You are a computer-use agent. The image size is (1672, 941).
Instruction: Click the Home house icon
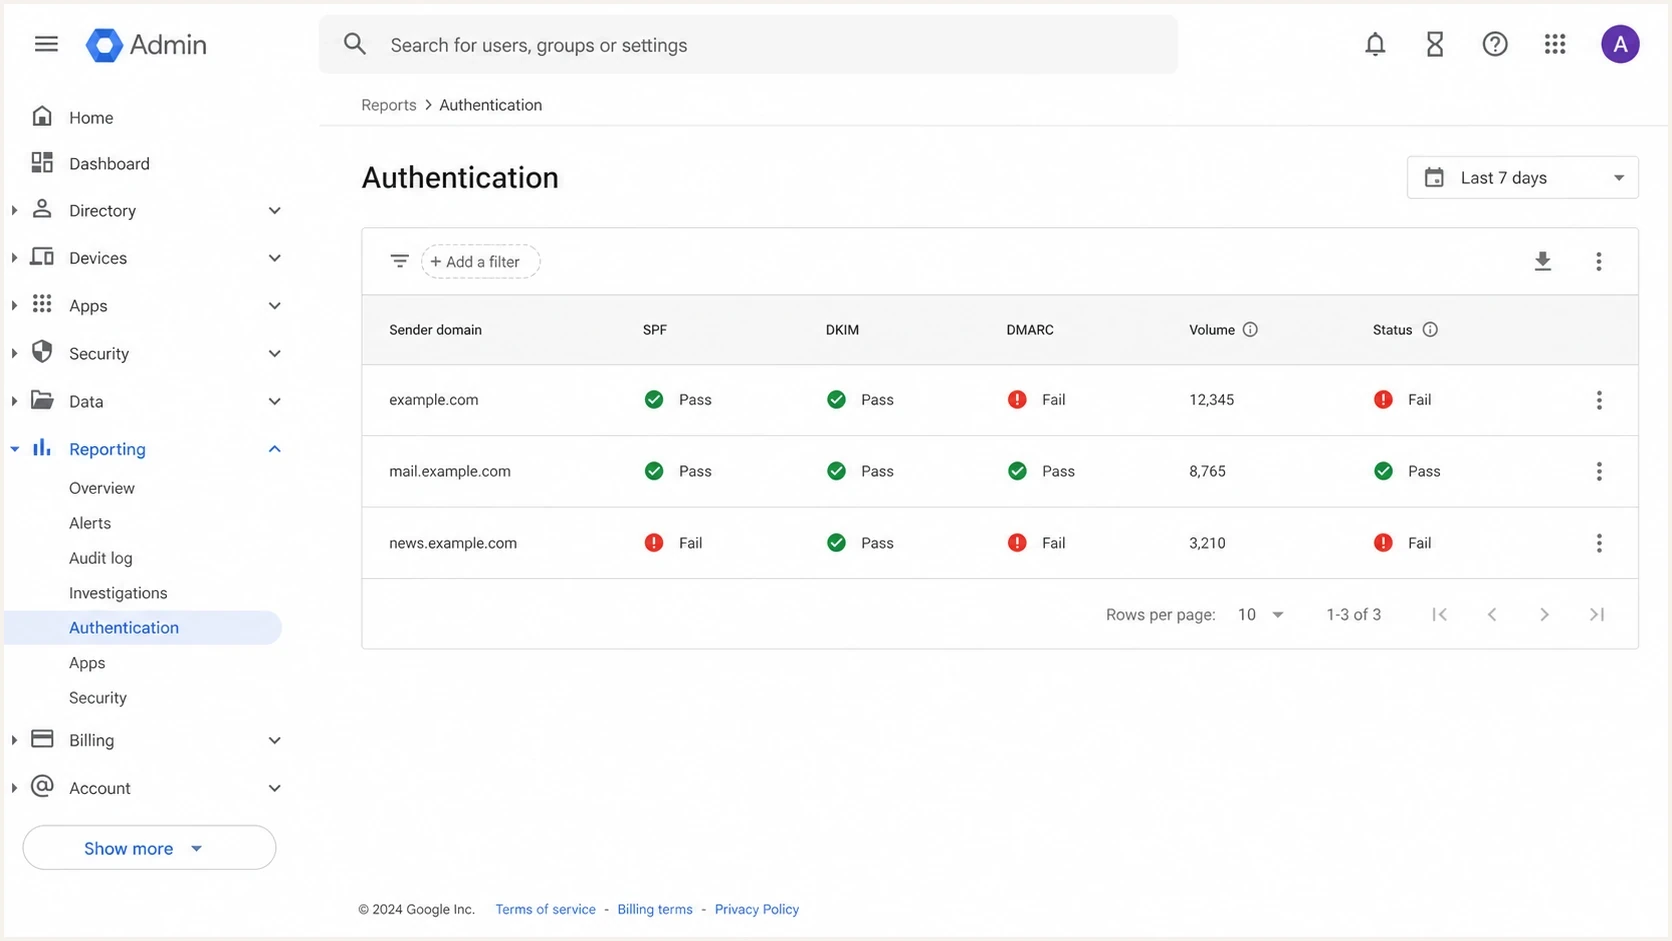click(42, 116)
